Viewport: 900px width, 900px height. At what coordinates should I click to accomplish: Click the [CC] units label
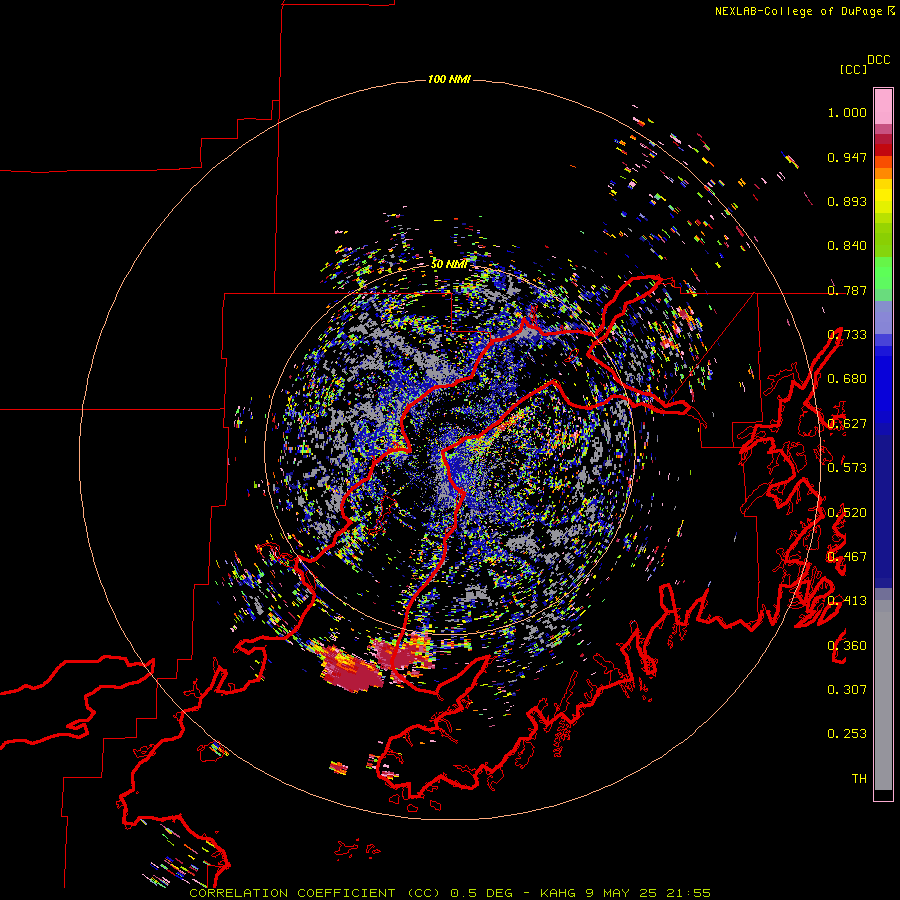pos(853,70)
